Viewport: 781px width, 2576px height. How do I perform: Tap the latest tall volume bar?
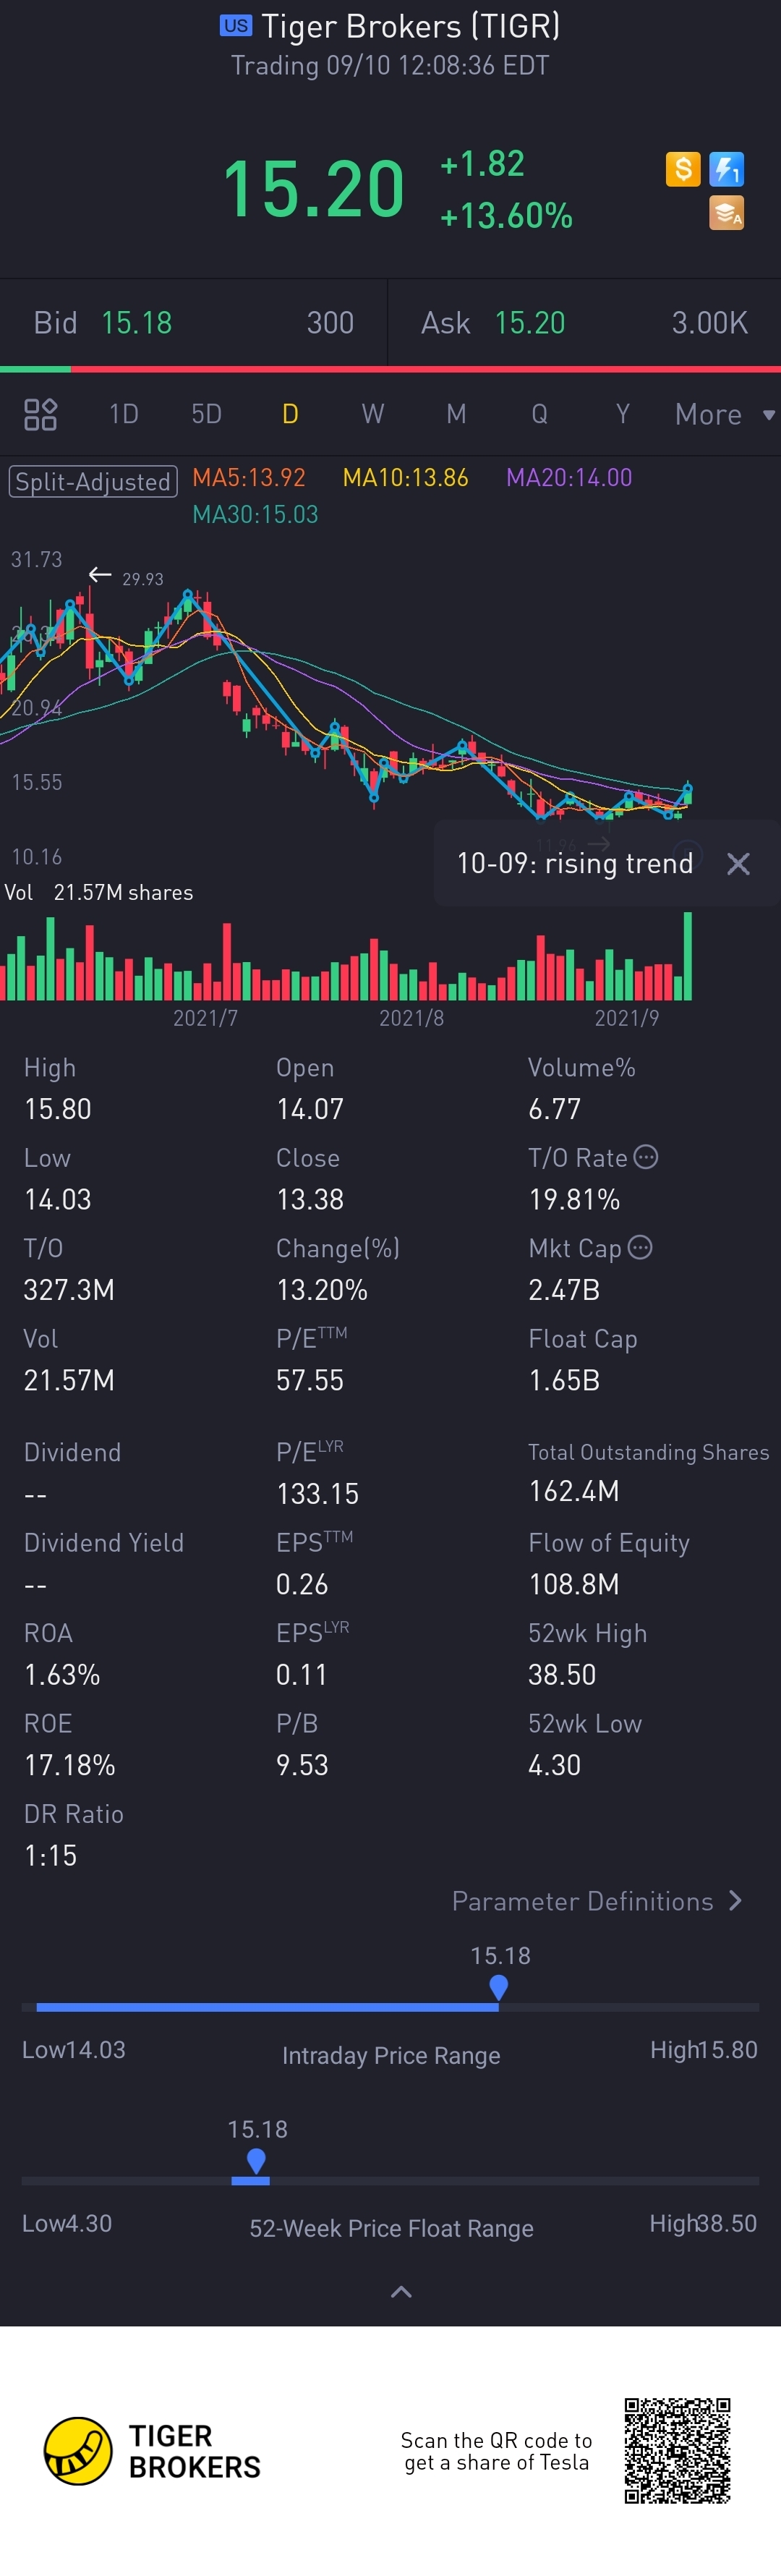687,956
